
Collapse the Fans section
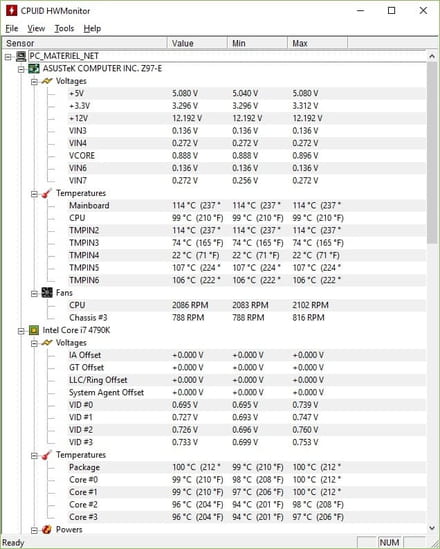(x=34, y=293)
